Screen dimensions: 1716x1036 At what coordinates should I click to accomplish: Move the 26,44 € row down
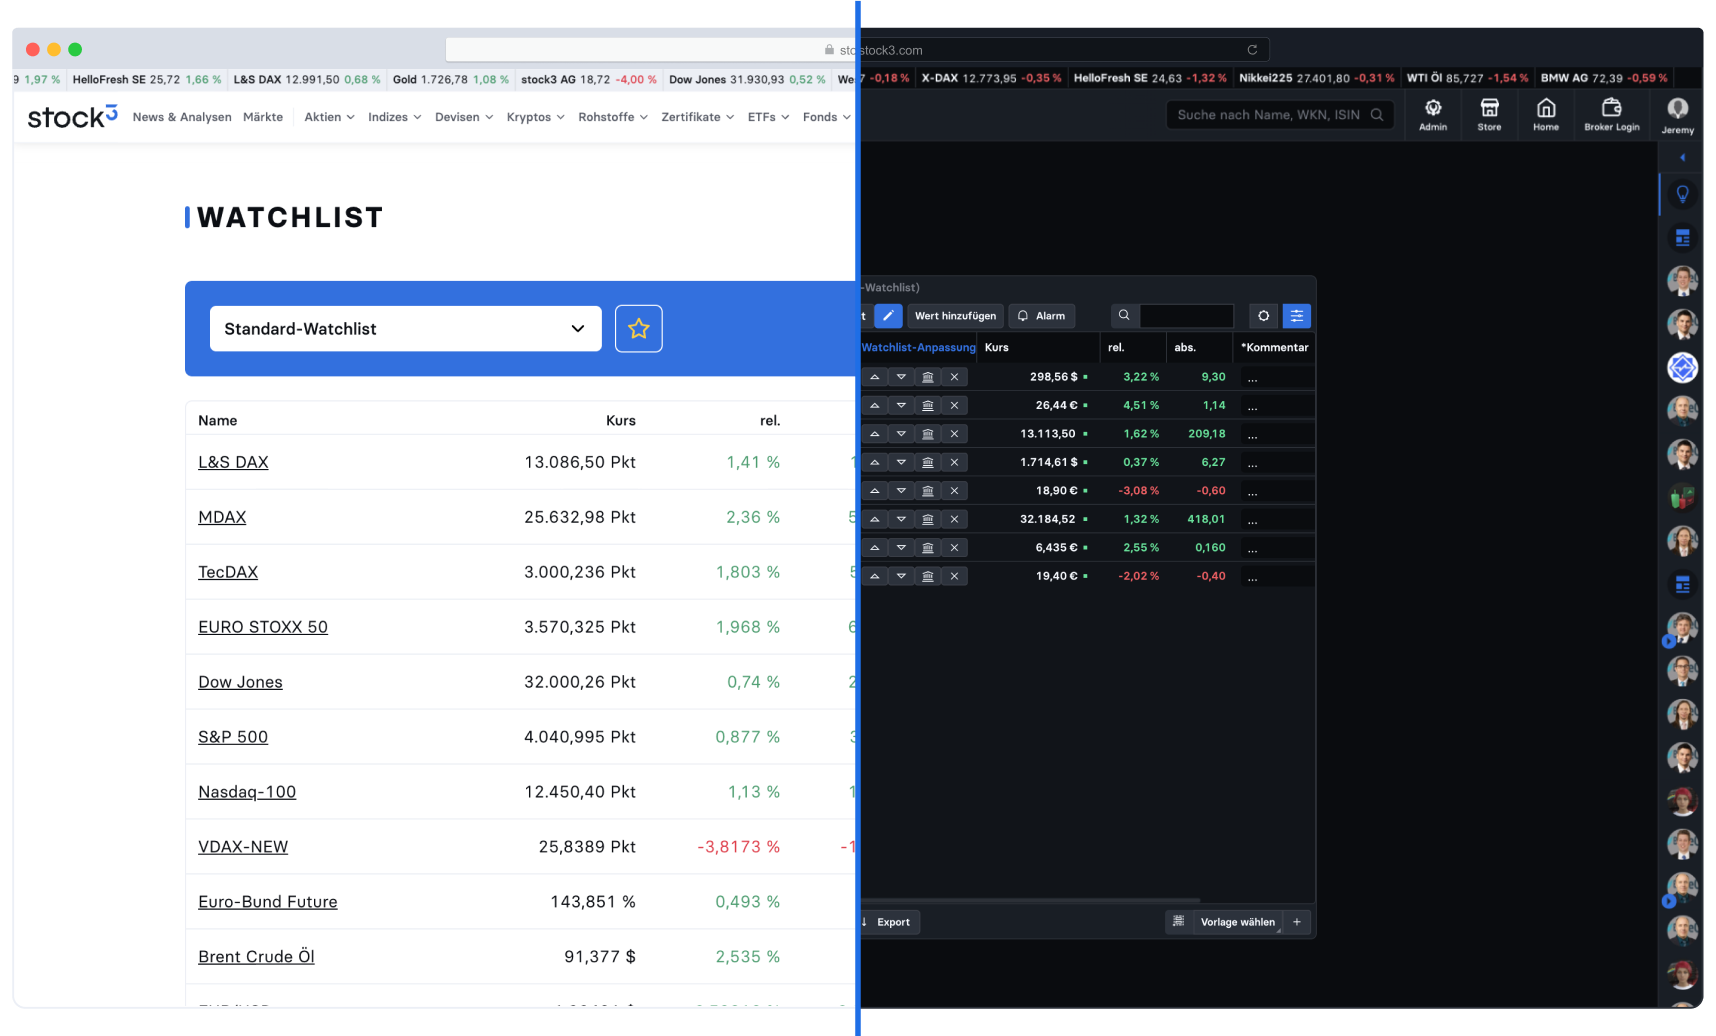(x=901, y=405)
